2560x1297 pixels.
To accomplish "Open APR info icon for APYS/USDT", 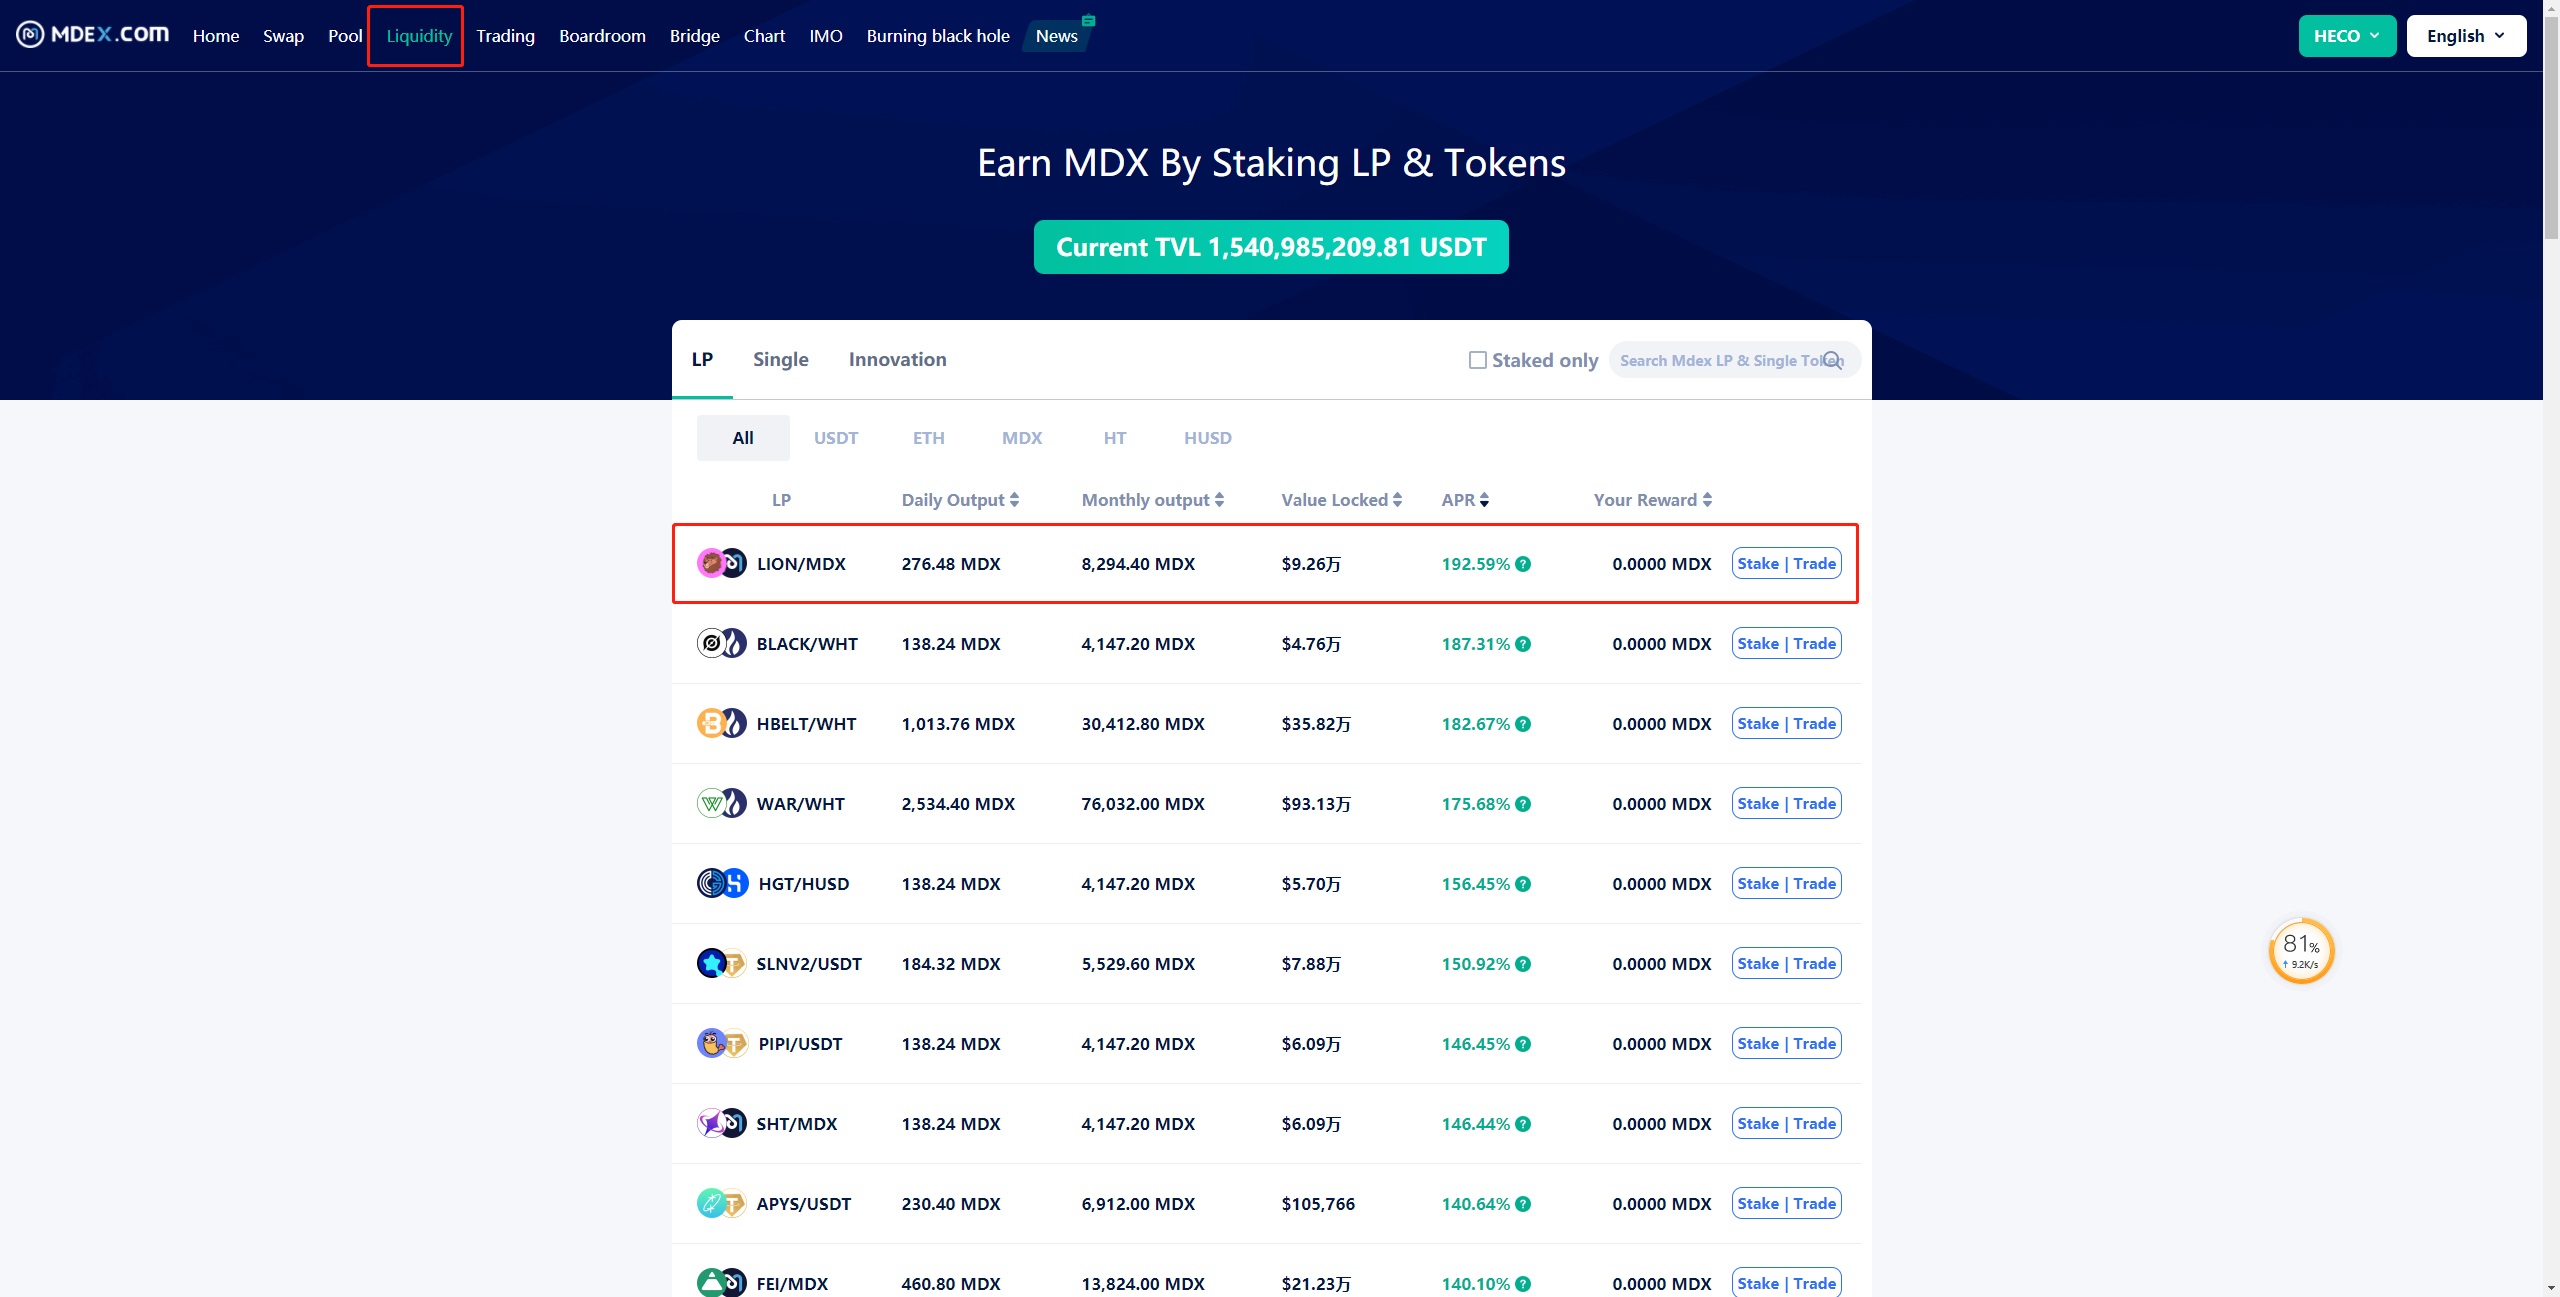I will pos(1523,1204).
